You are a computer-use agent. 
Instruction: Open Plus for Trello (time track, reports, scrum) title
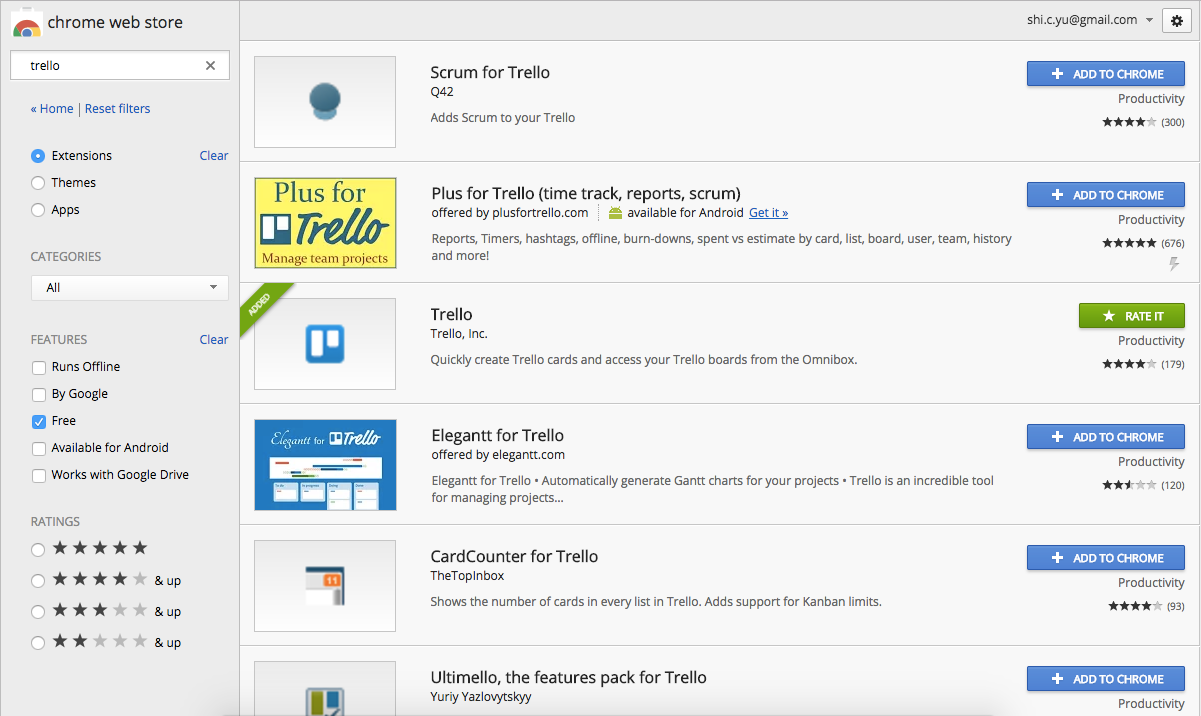(586, 193)
